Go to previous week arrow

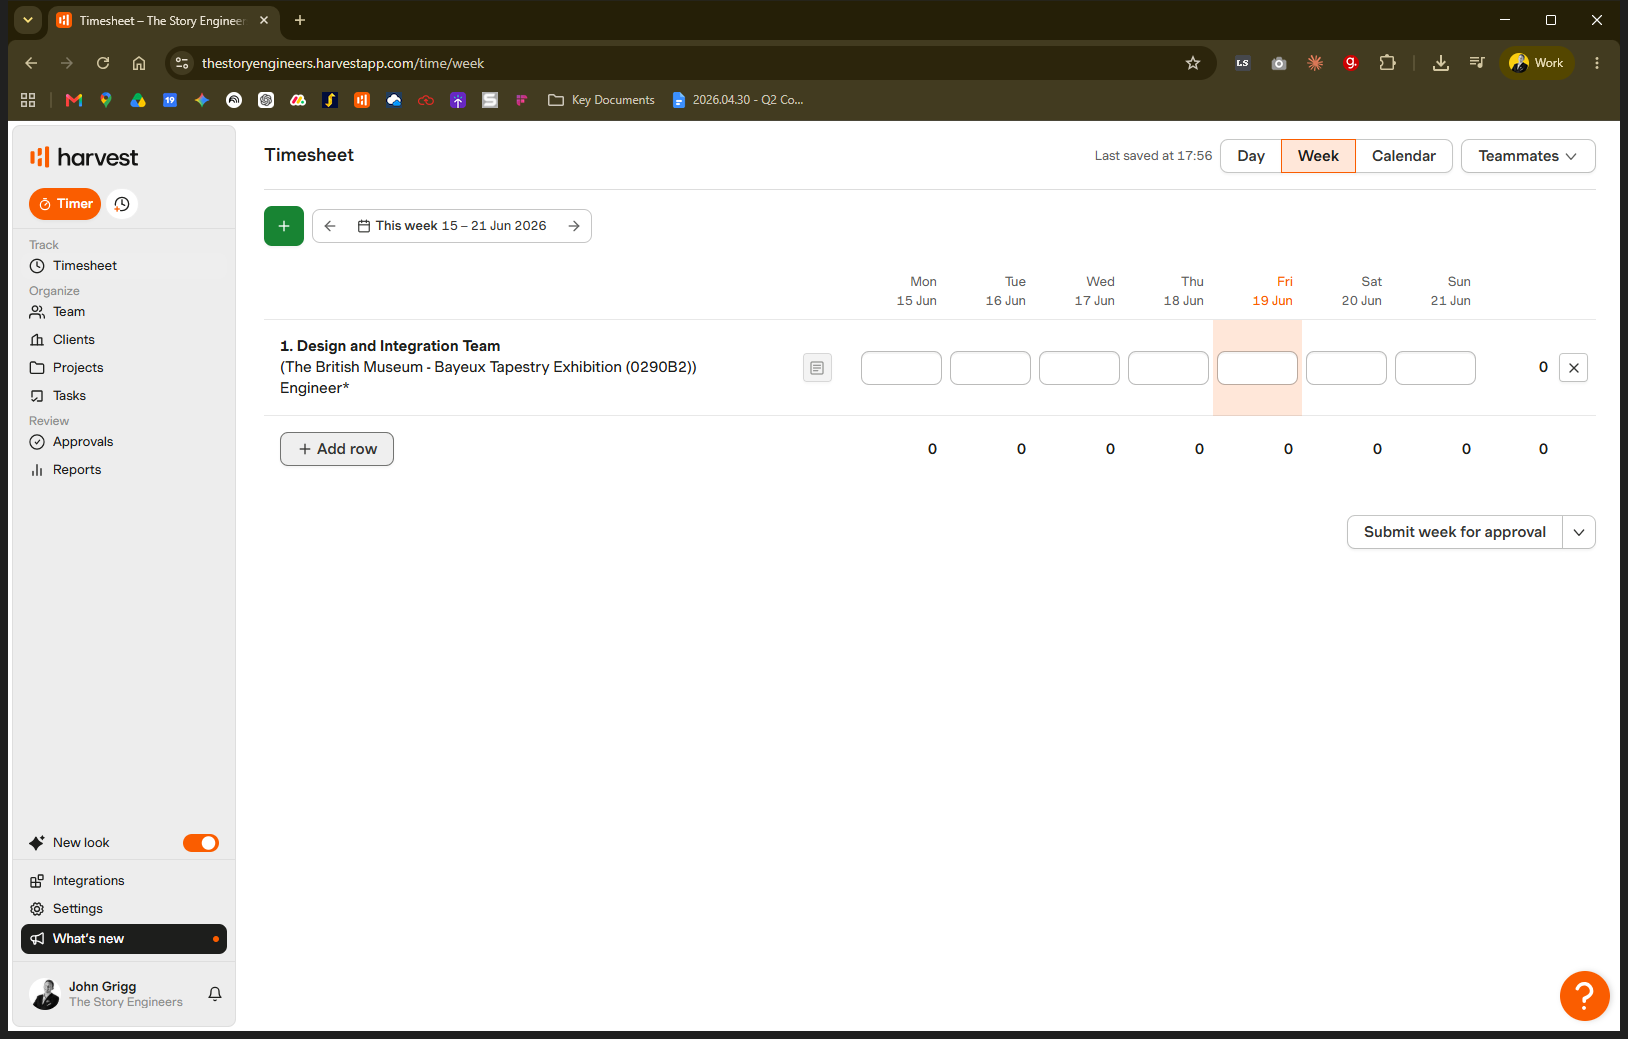pos(330,226)
